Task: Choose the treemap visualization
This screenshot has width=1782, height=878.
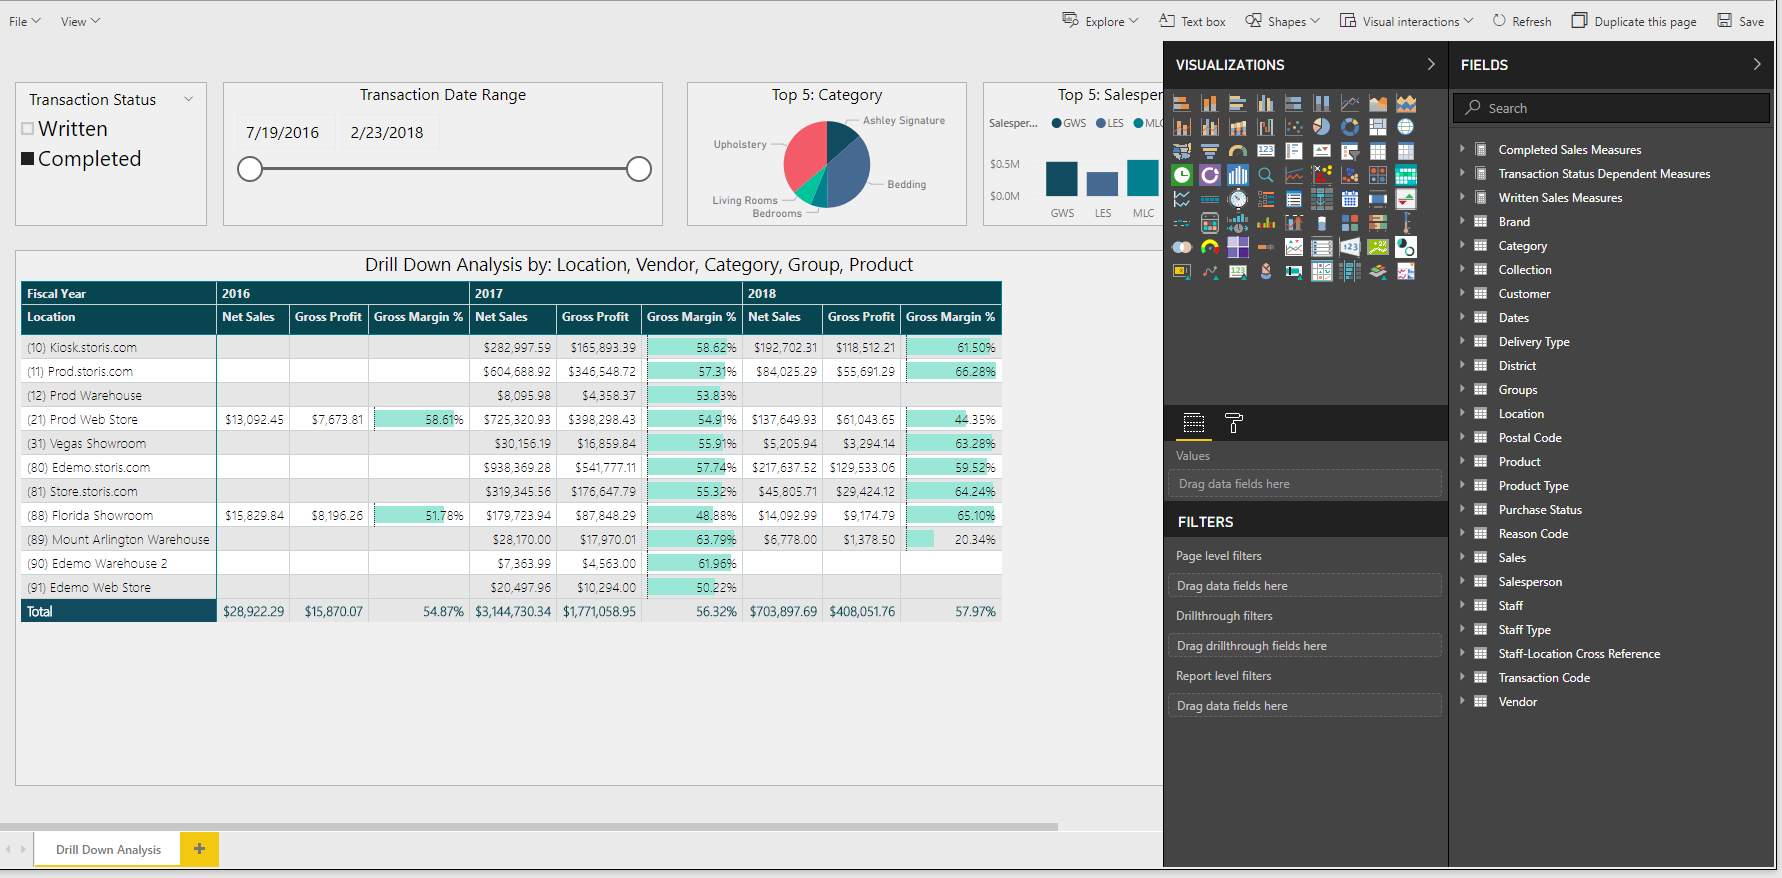Action: (1378, 127)
